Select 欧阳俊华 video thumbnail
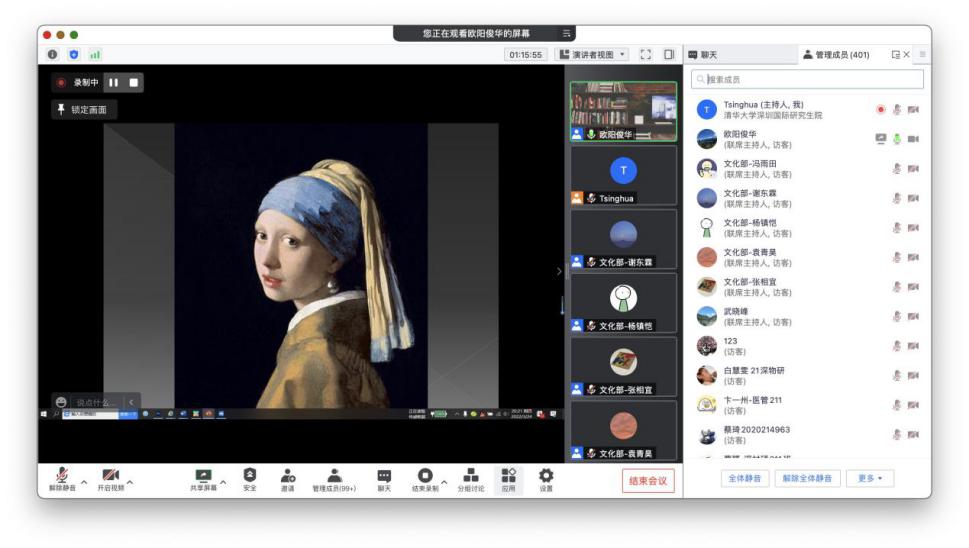 [x=624, y=112]
